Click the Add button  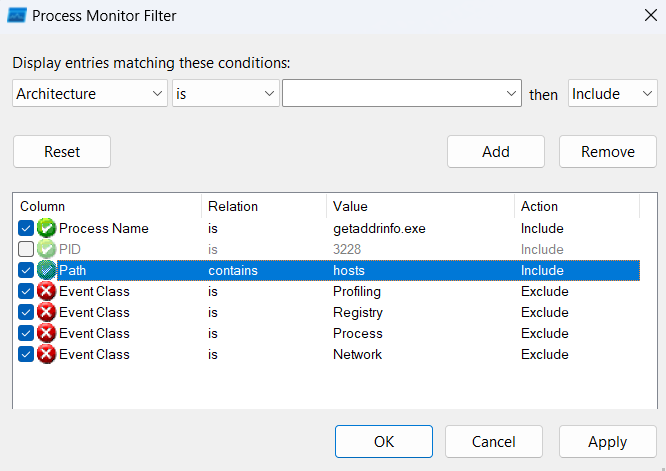(x=496, y=152)
